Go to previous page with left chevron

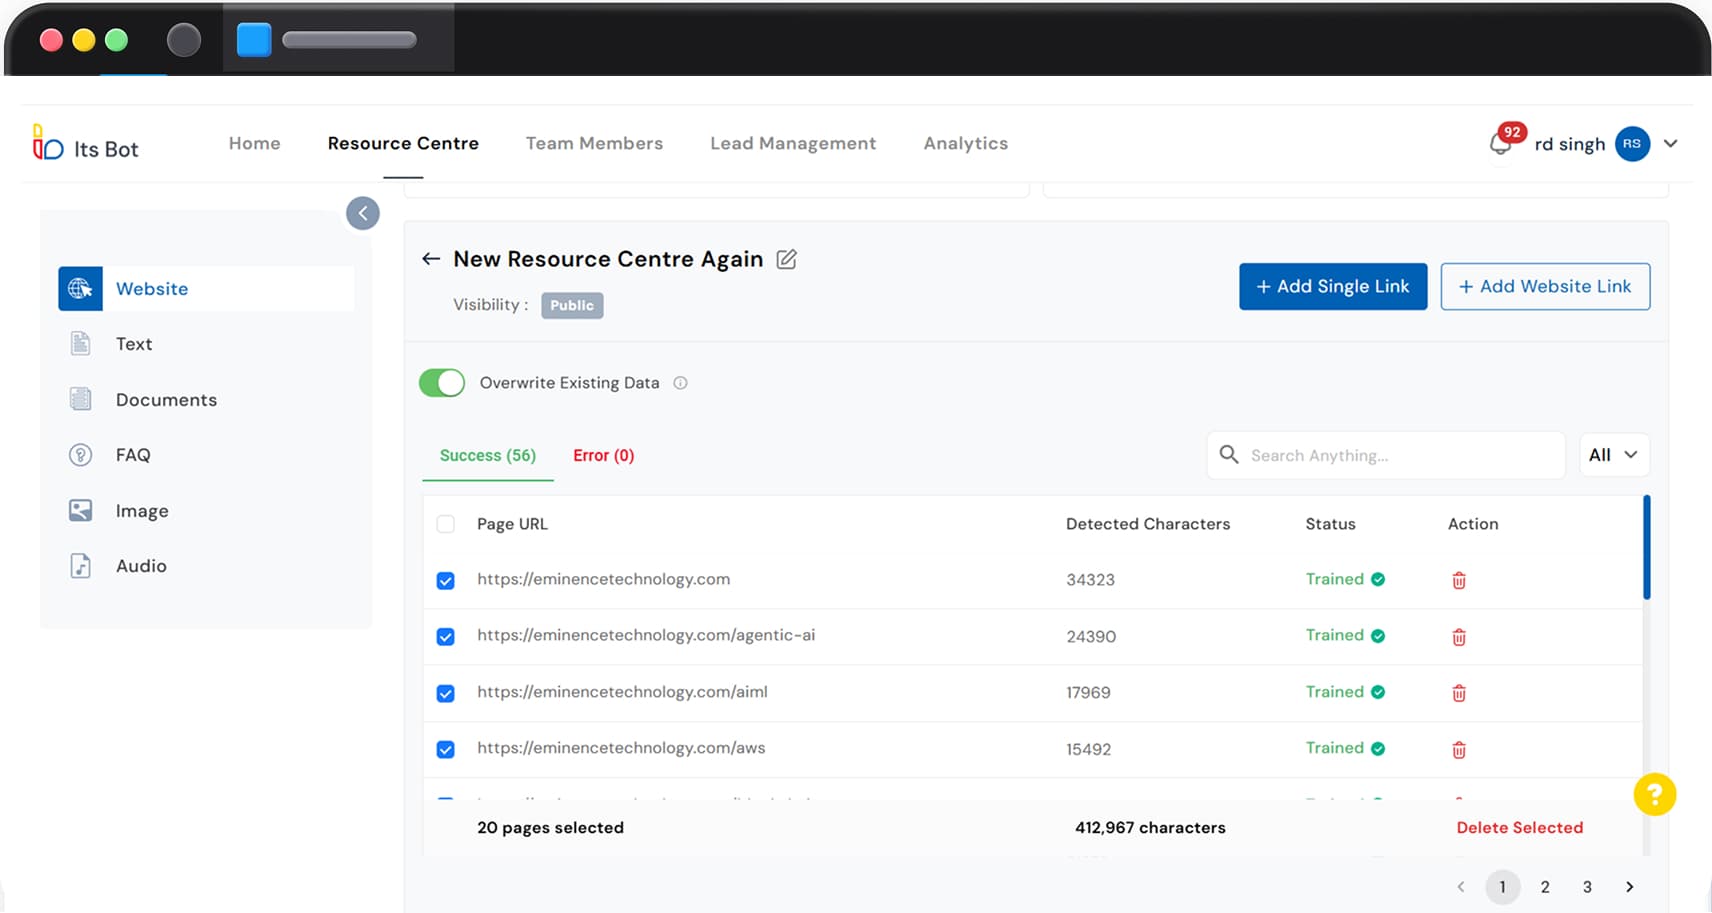coord(1461,887)
